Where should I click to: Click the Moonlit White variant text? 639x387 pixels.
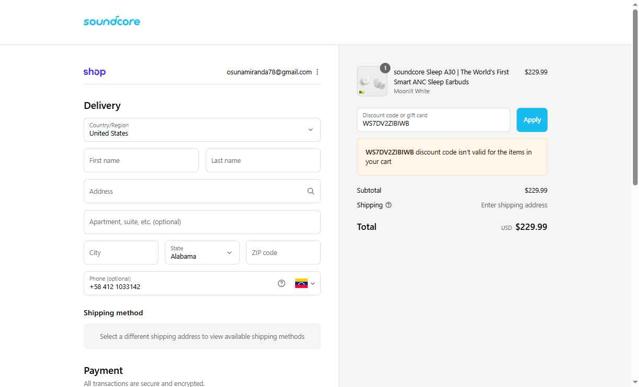click(412, 91)
